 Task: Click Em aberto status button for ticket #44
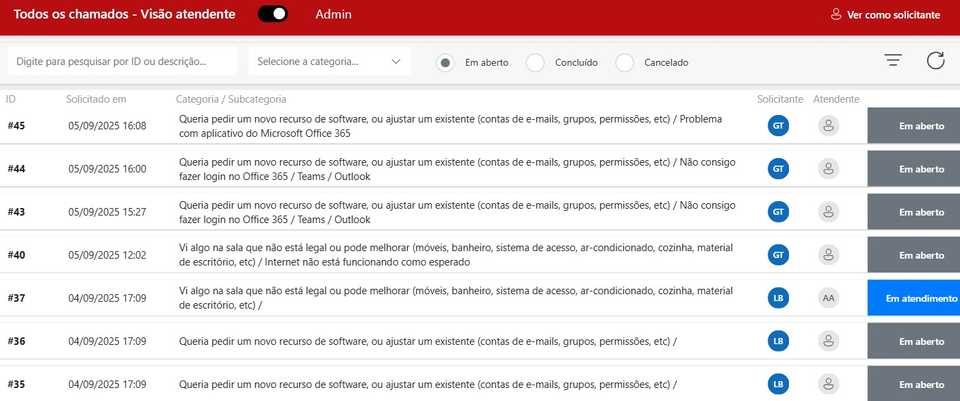913,169
